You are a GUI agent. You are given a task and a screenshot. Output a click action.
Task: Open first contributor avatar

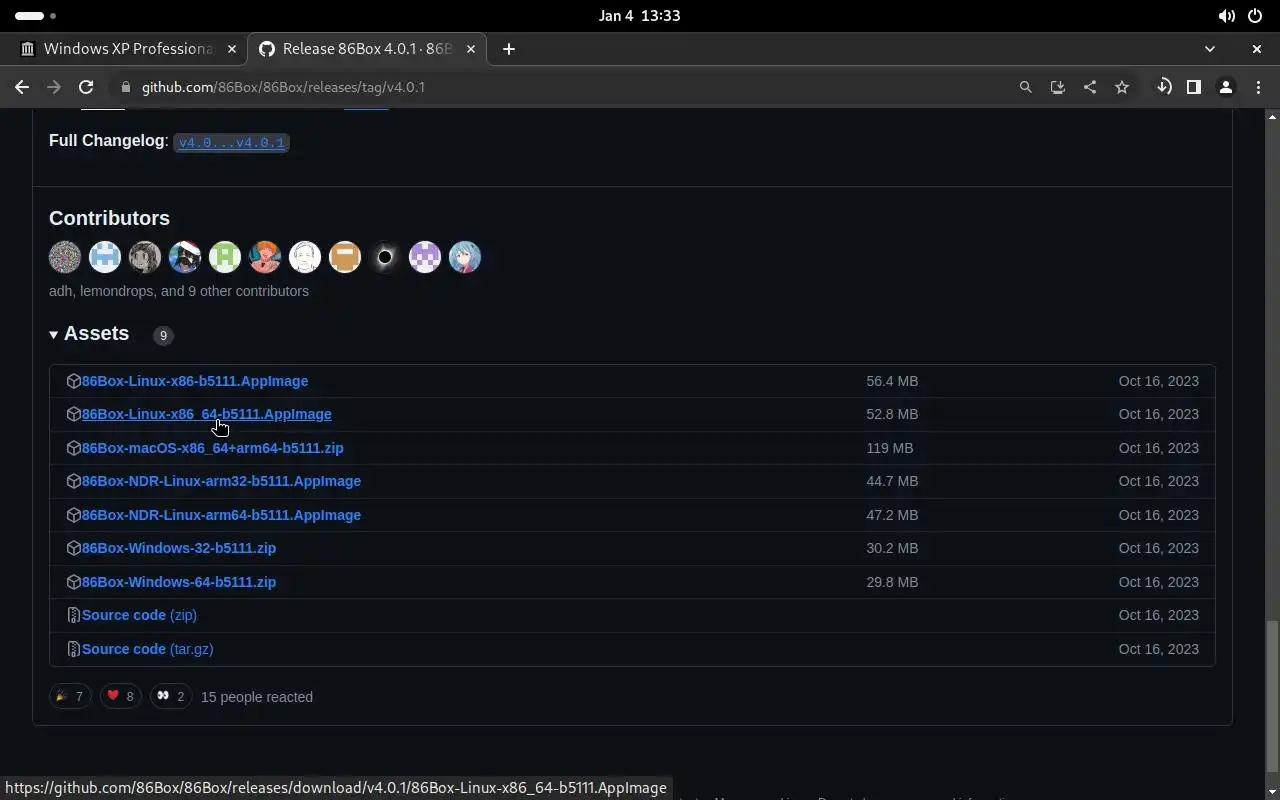(65, 257)
